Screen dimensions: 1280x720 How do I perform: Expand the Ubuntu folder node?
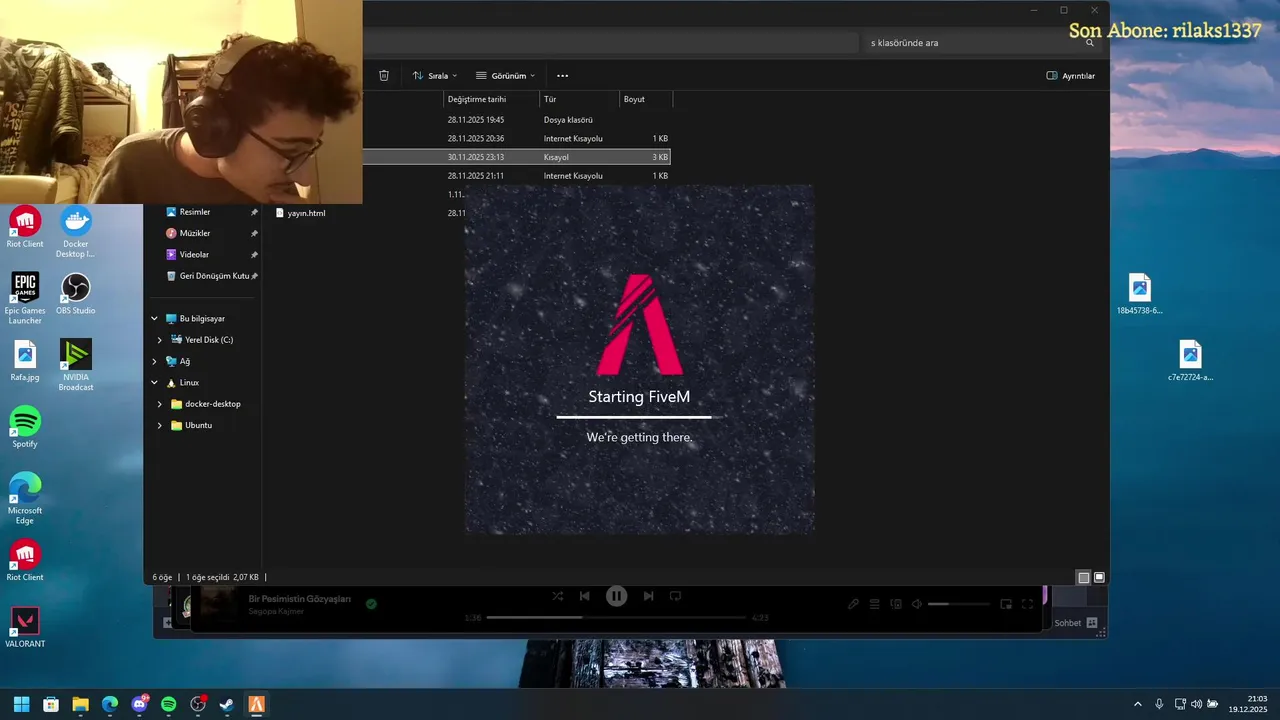pyautogui.click(x=159, y=425)
